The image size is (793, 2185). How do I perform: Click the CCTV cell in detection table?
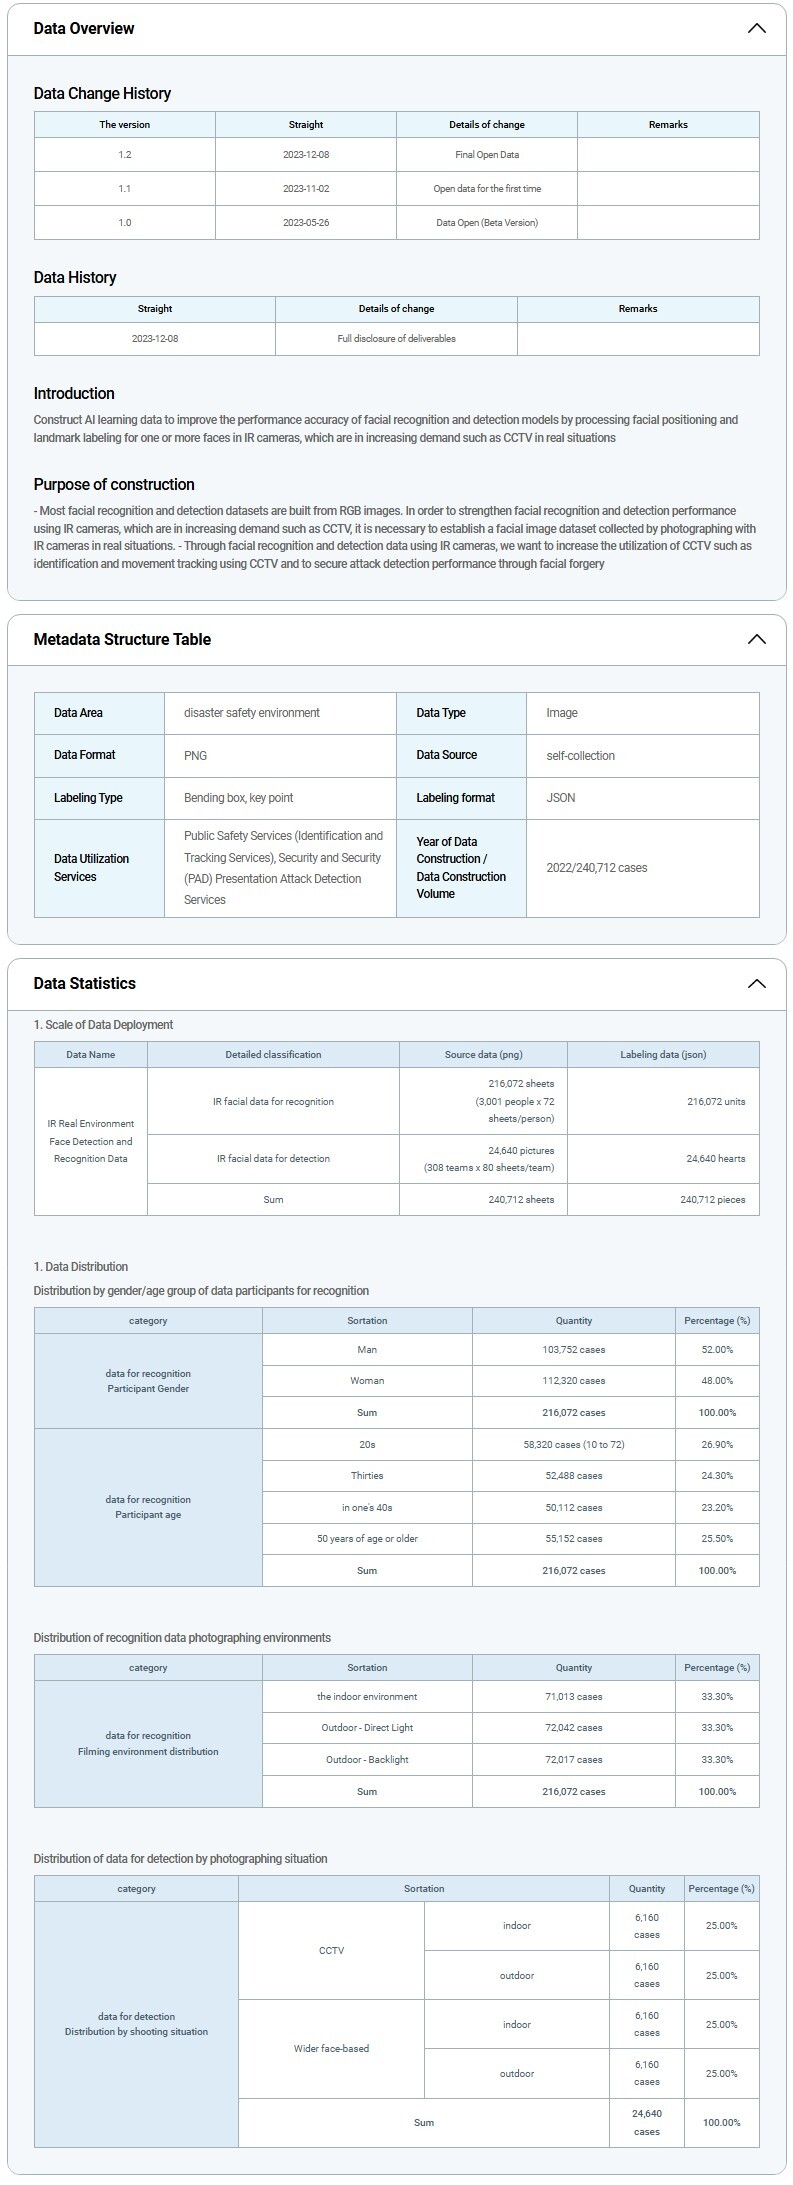pyautogui.click(x=331, y=1950)
